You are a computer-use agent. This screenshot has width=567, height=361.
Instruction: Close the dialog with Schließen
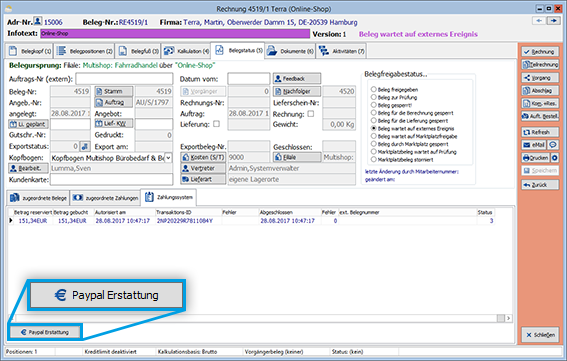coord(540,335)
